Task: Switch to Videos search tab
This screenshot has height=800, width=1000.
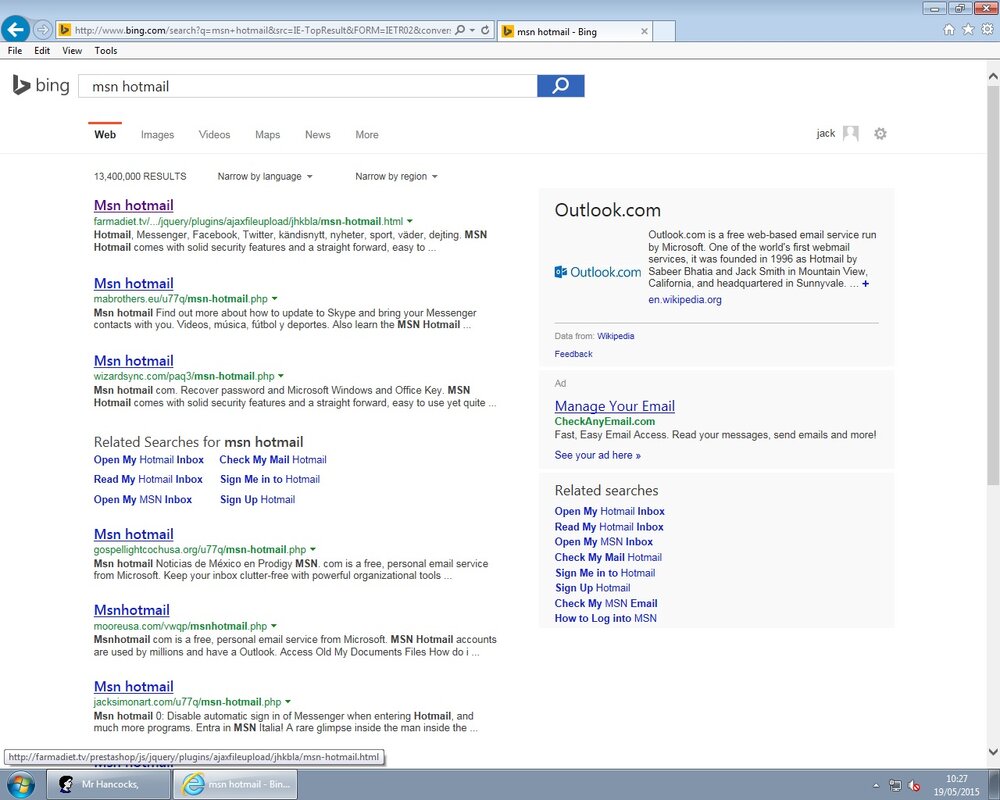Action: tap(214, 135)
